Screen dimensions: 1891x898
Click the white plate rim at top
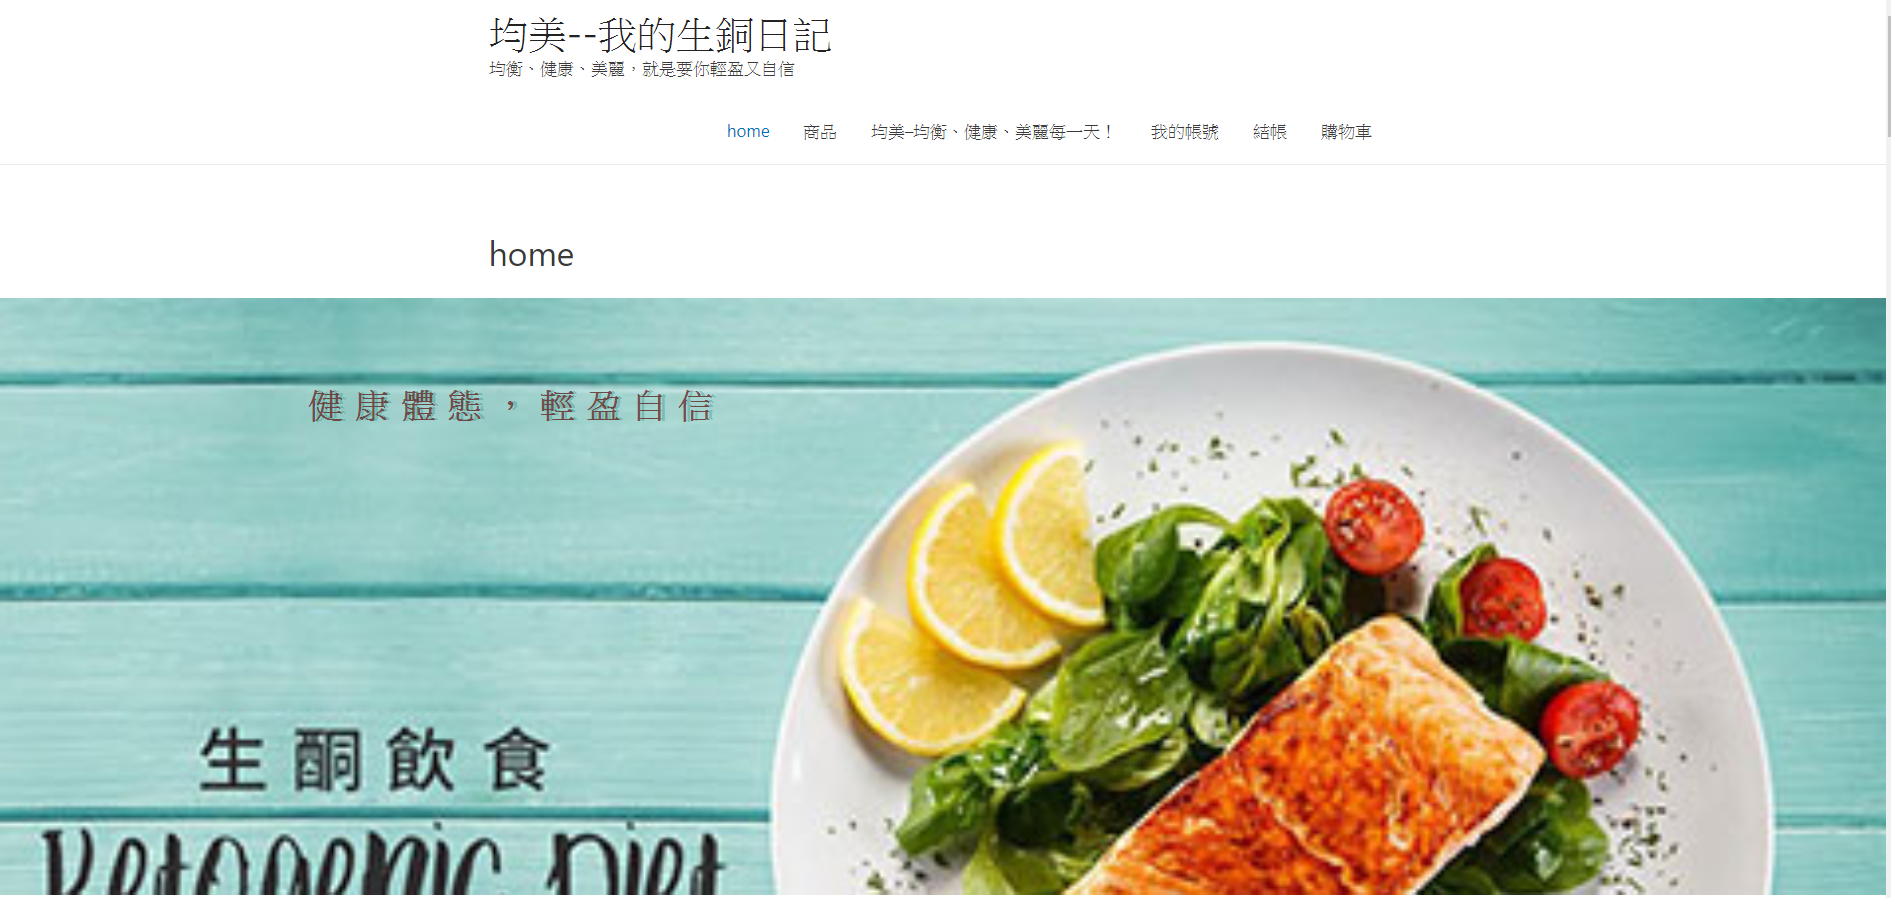point(1270,365)
